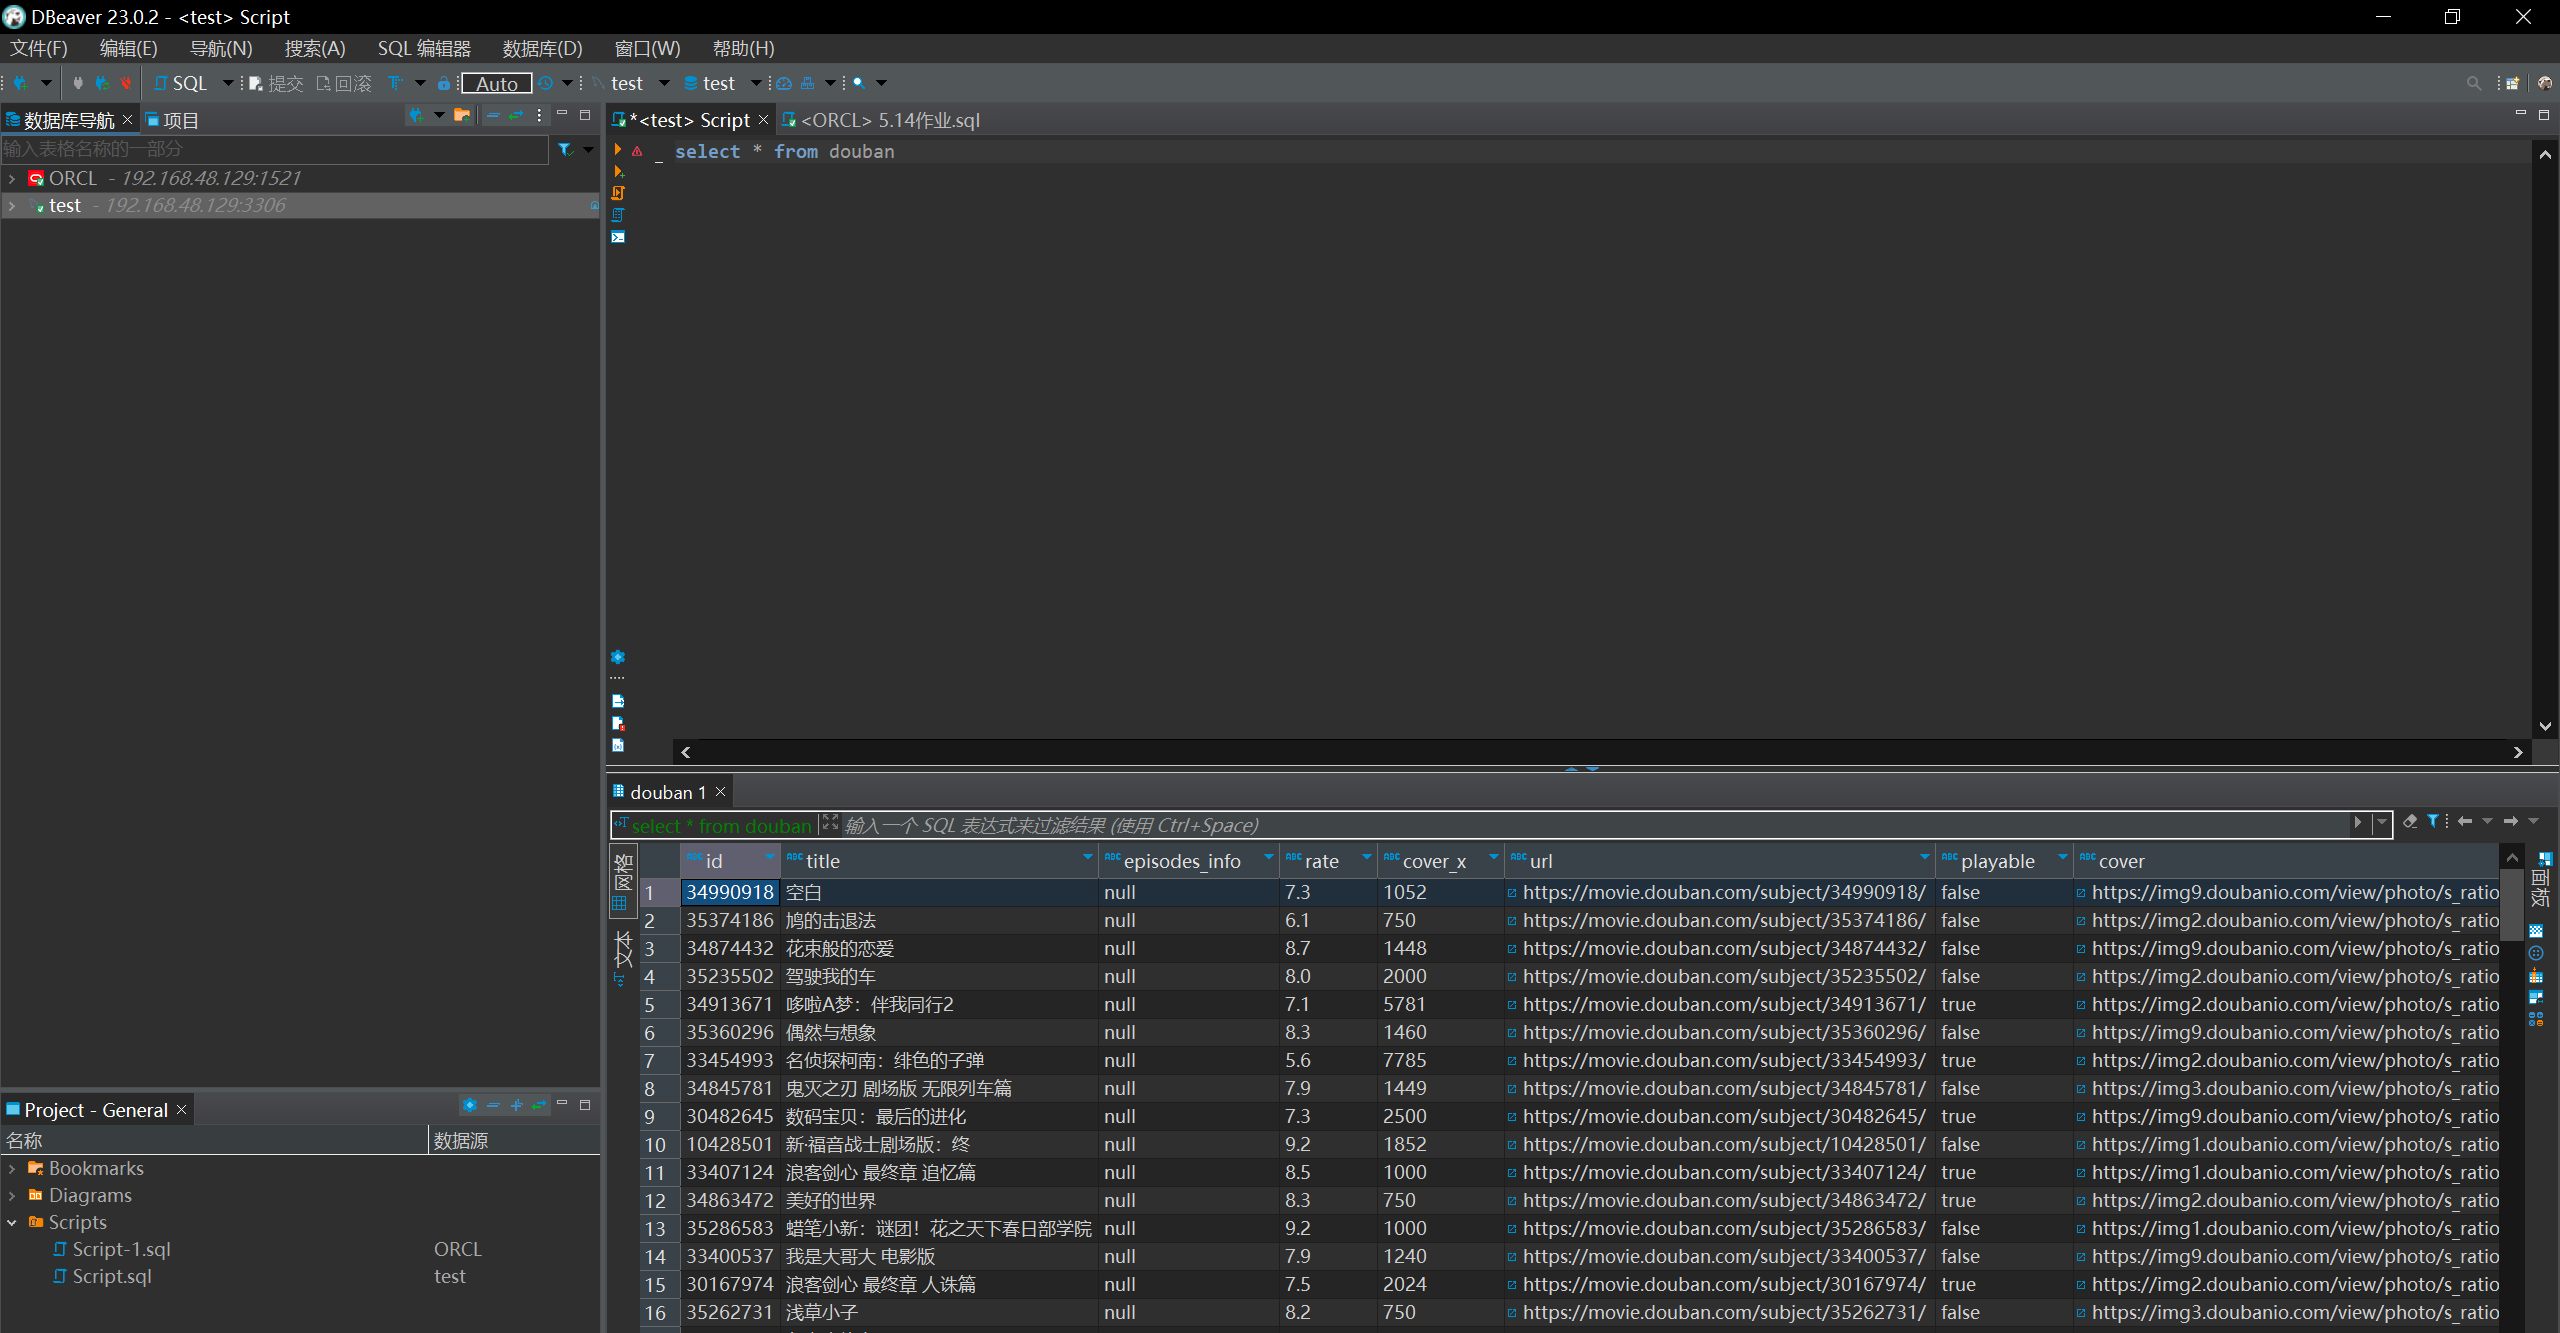Click the navigator filter funnel icon
The image size is (2560, 1333).
point(566,149)
